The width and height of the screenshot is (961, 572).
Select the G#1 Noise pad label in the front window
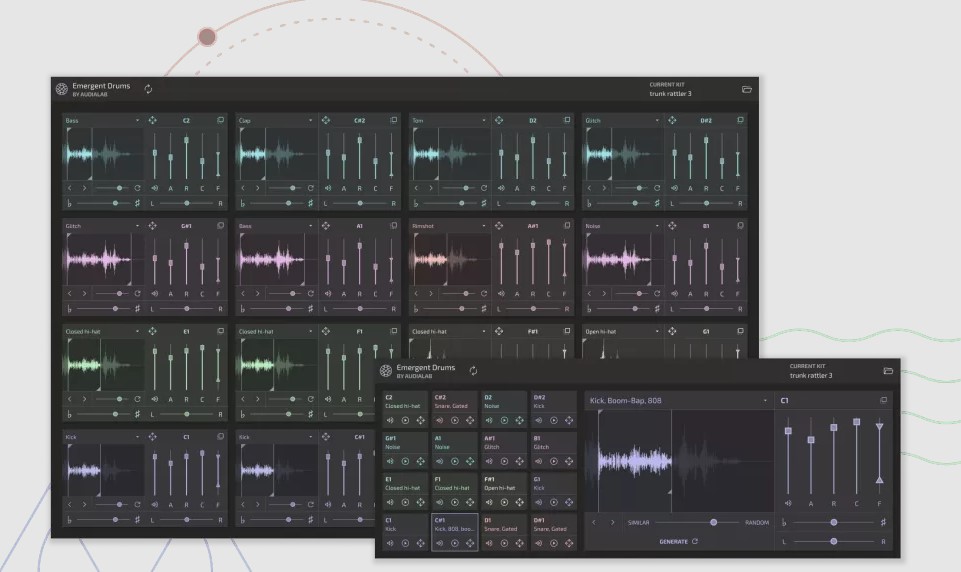[392, 443]
